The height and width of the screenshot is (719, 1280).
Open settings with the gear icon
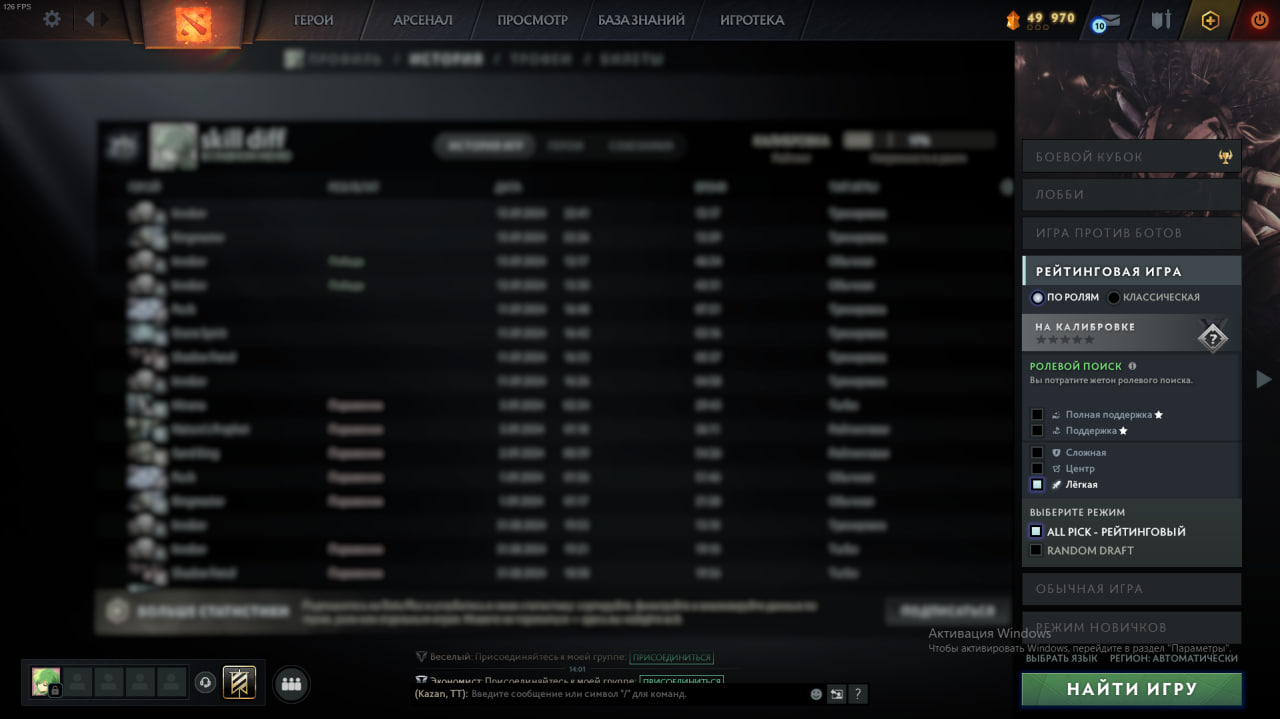pyautogui.click(x=52, y=19)
